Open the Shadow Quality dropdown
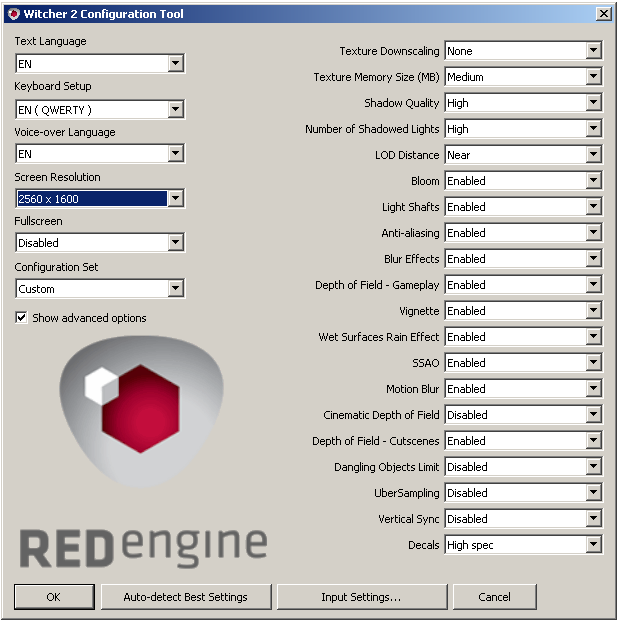617x620 pixels. tap(523, 103)
